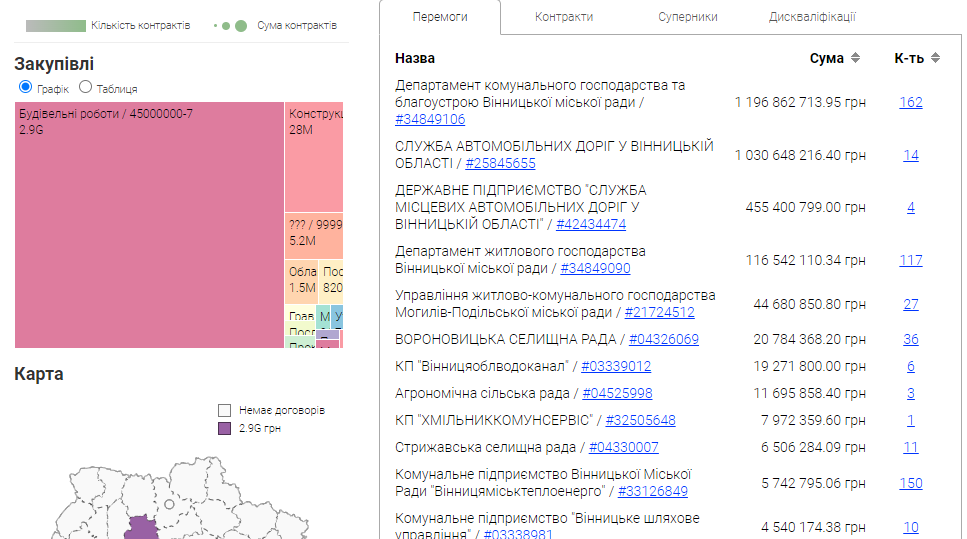Click contract count 162 link
The image size is (967, 539).
click(x=910, y=102)
